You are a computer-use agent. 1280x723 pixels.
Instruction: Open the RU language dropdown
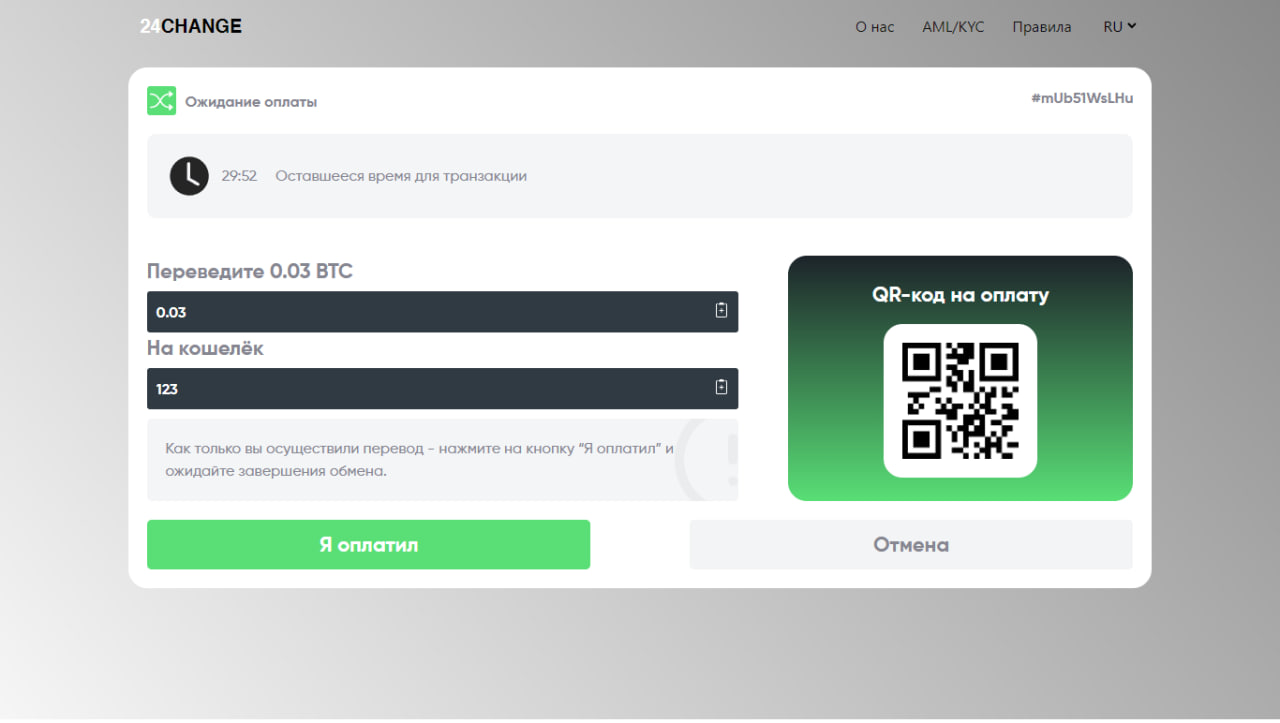(1119, 27)
